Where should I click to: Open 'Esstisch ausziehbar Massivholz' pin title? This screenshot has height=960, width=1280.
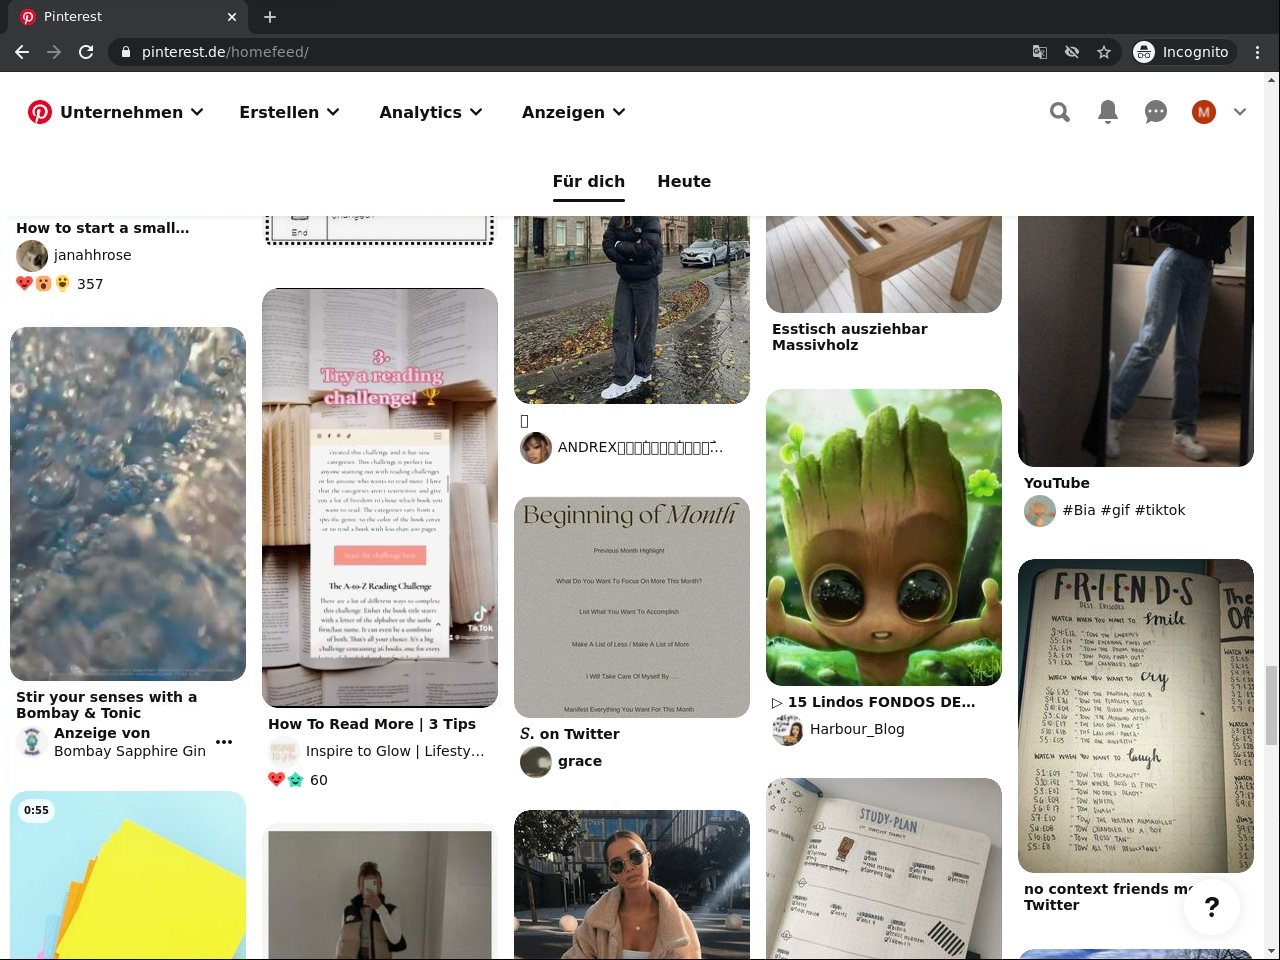[850, 337]
